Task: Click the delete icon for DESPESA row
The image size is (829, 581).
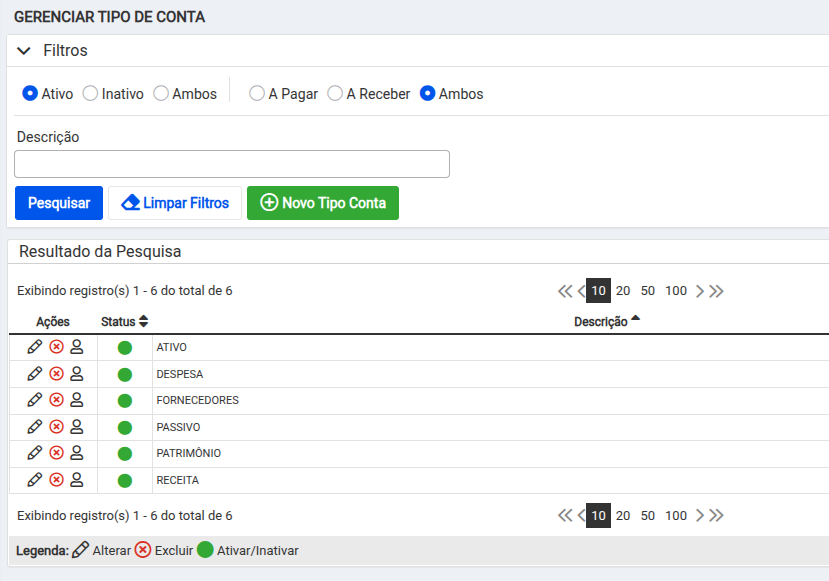Action: (x=56, y=373)
